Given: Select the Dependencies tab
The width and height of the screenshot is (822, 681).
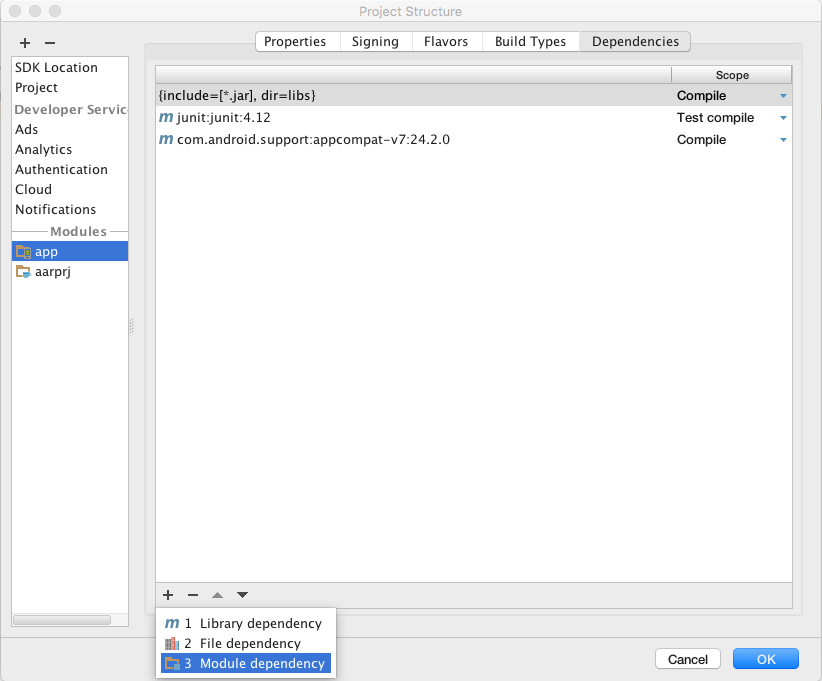Looking at the screenshot, I should 635,41.
